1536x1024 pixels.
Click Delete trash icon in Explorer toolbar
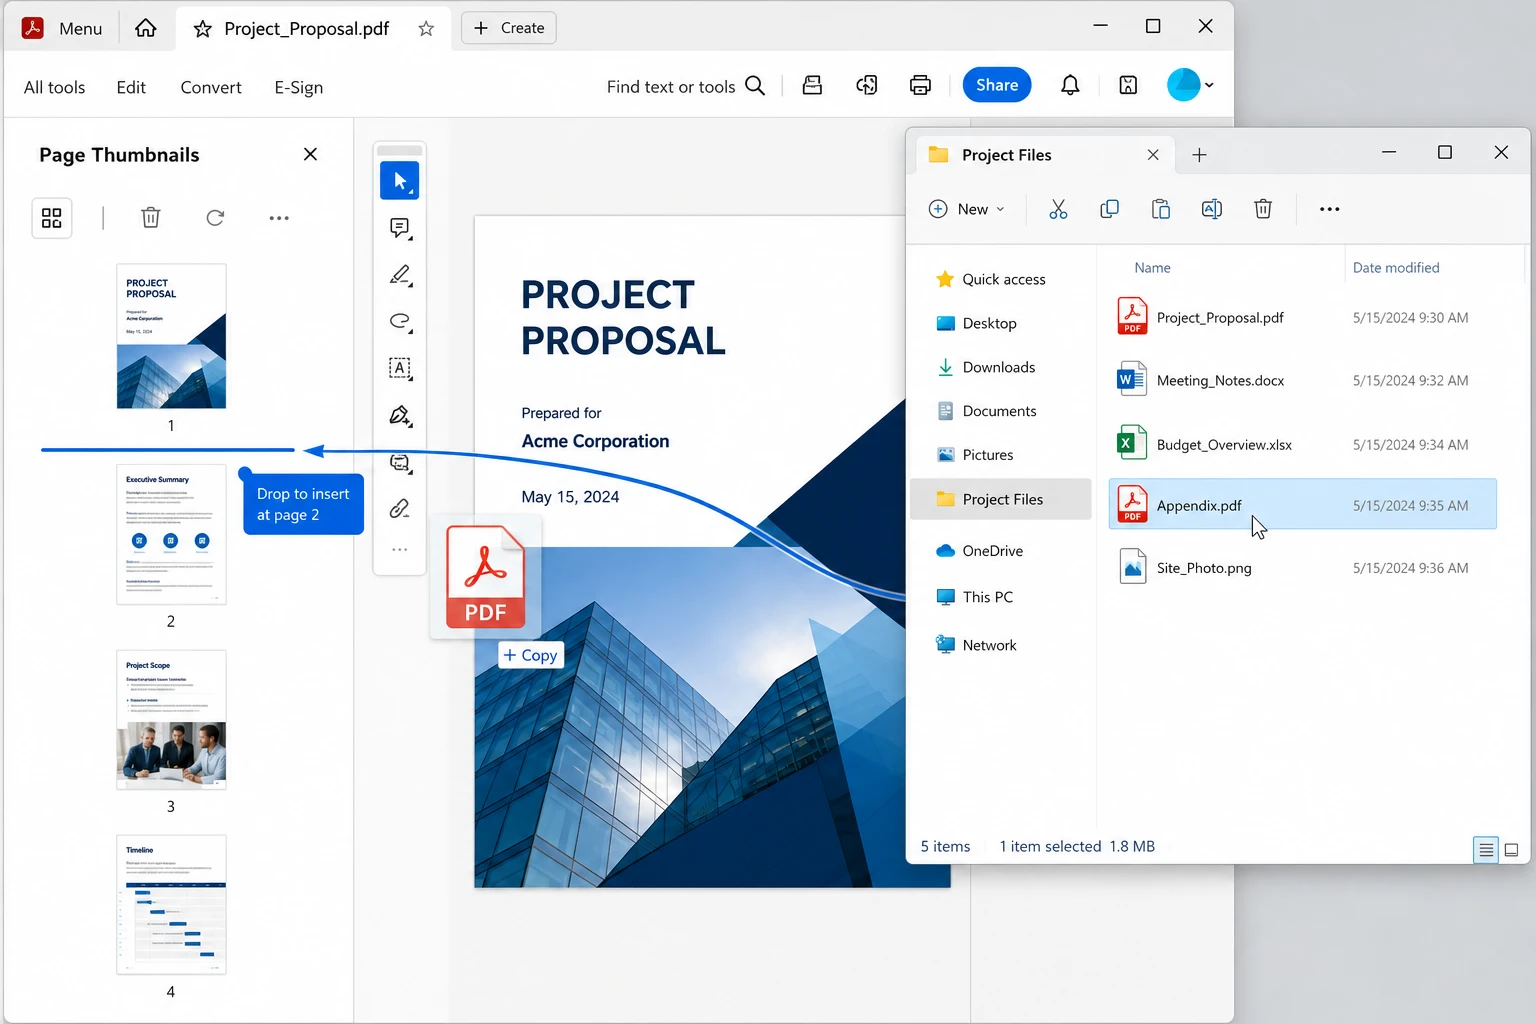pyautogui.click(x=1263, y=209)
